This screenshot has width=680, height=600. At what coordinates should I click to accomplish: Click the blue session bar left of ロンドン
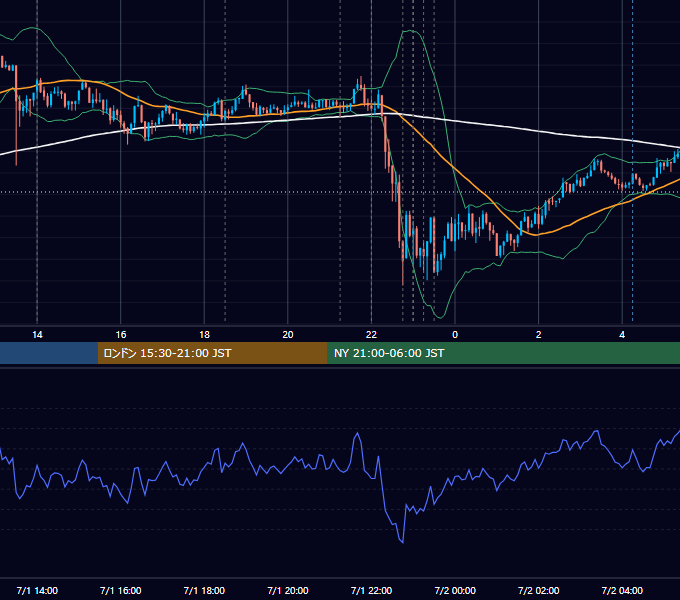[x=49, y=353]
